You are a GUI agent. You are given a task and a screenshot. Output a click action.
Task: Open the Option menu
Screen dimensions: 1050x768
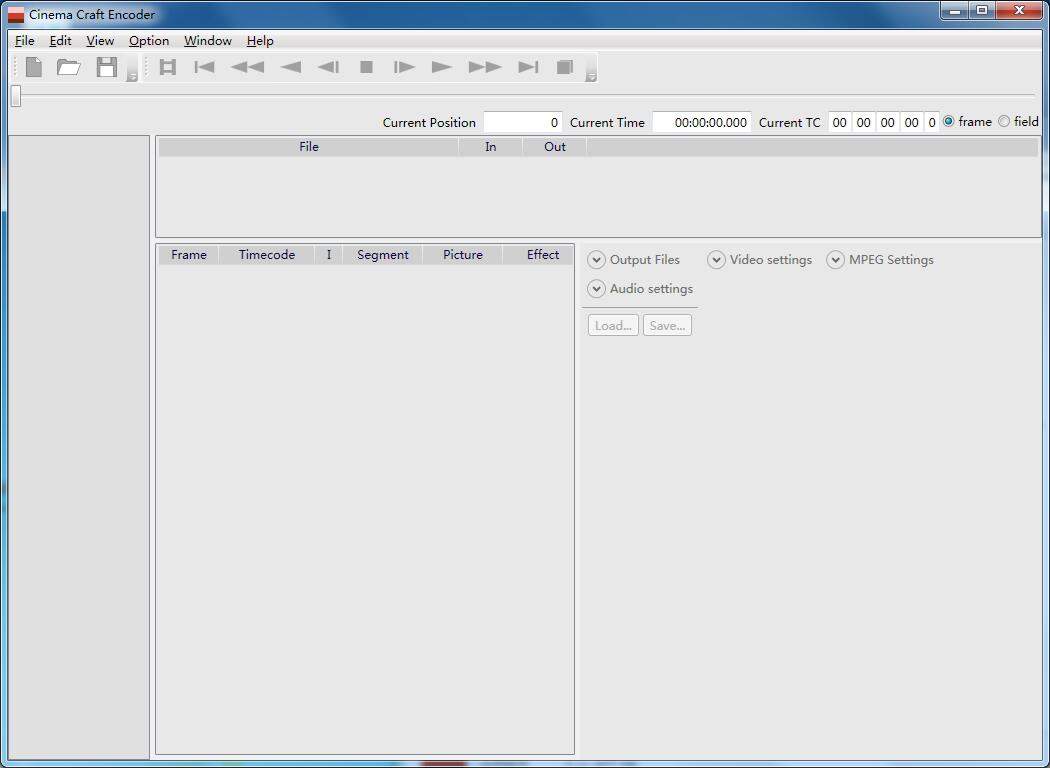[x=148, y=41]
